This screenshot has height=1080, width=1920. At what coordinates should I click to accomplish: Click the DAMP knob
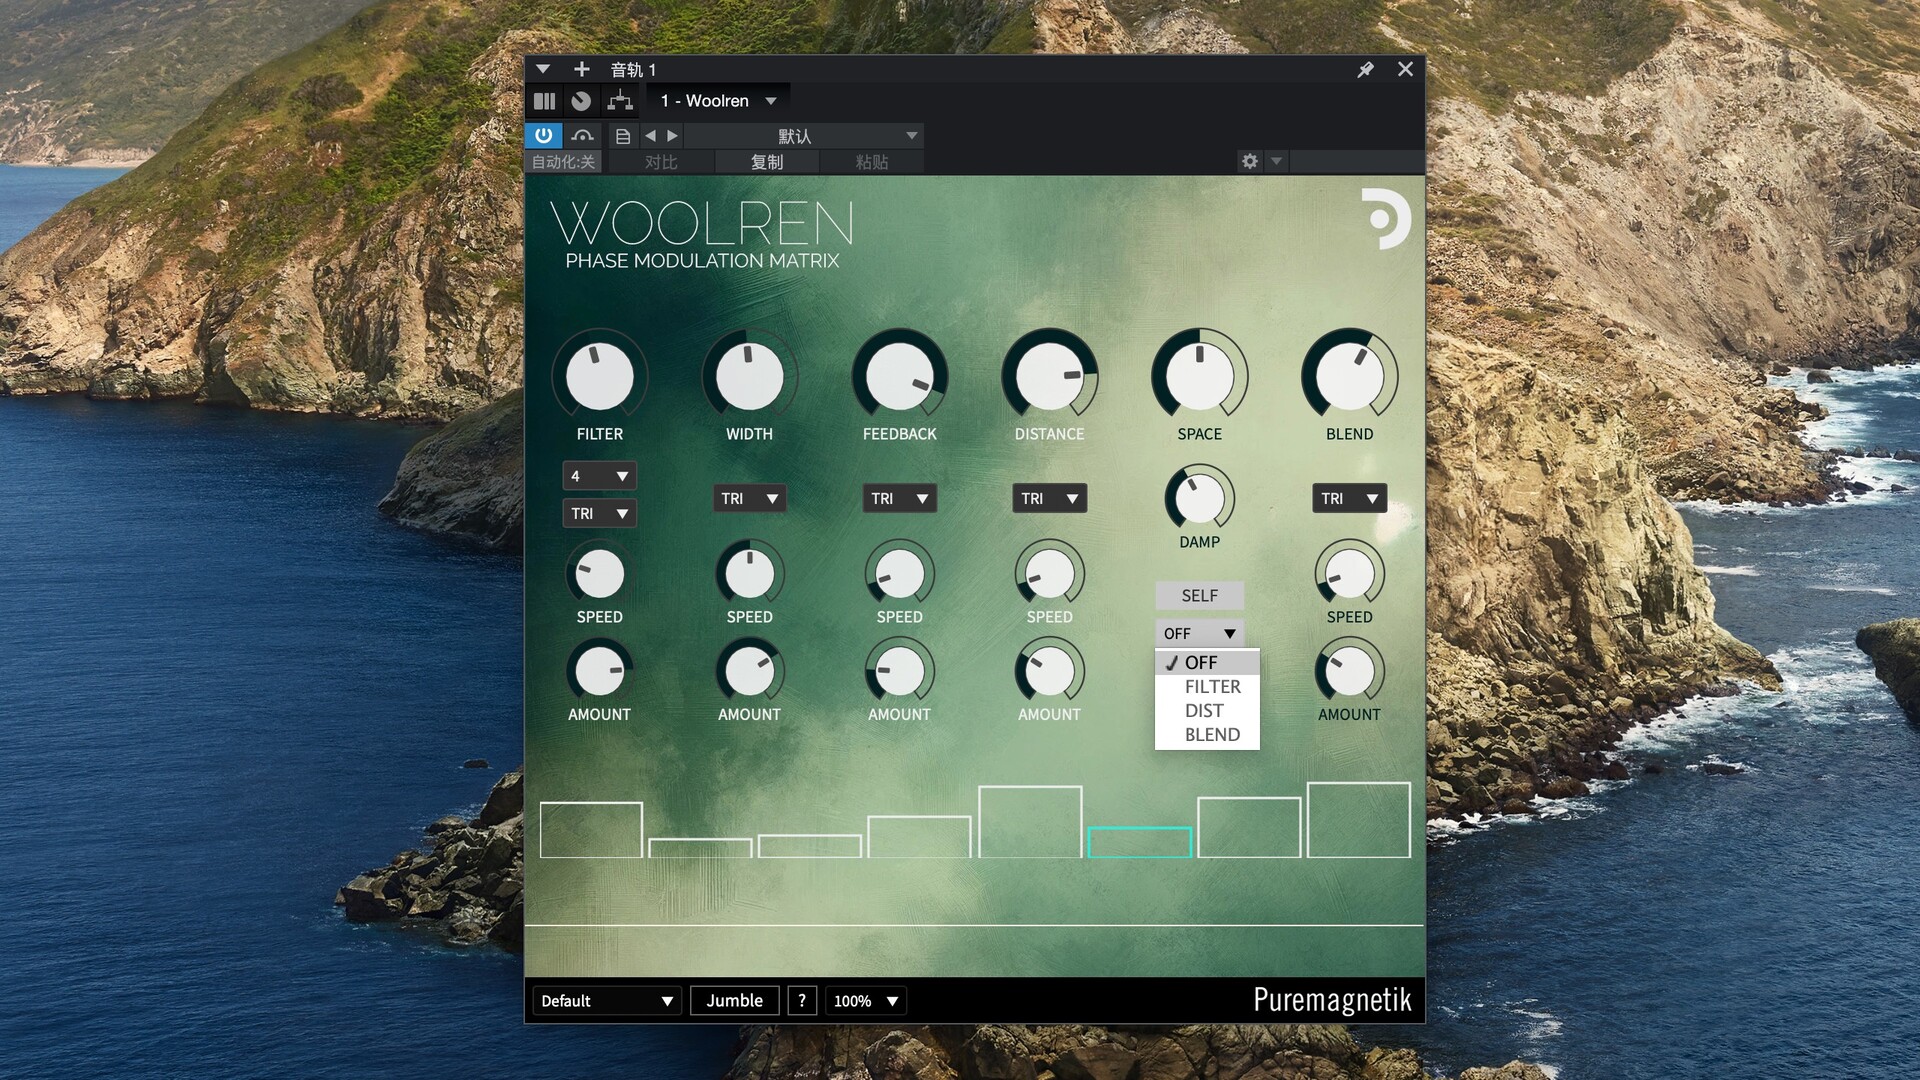point(1199,499)
